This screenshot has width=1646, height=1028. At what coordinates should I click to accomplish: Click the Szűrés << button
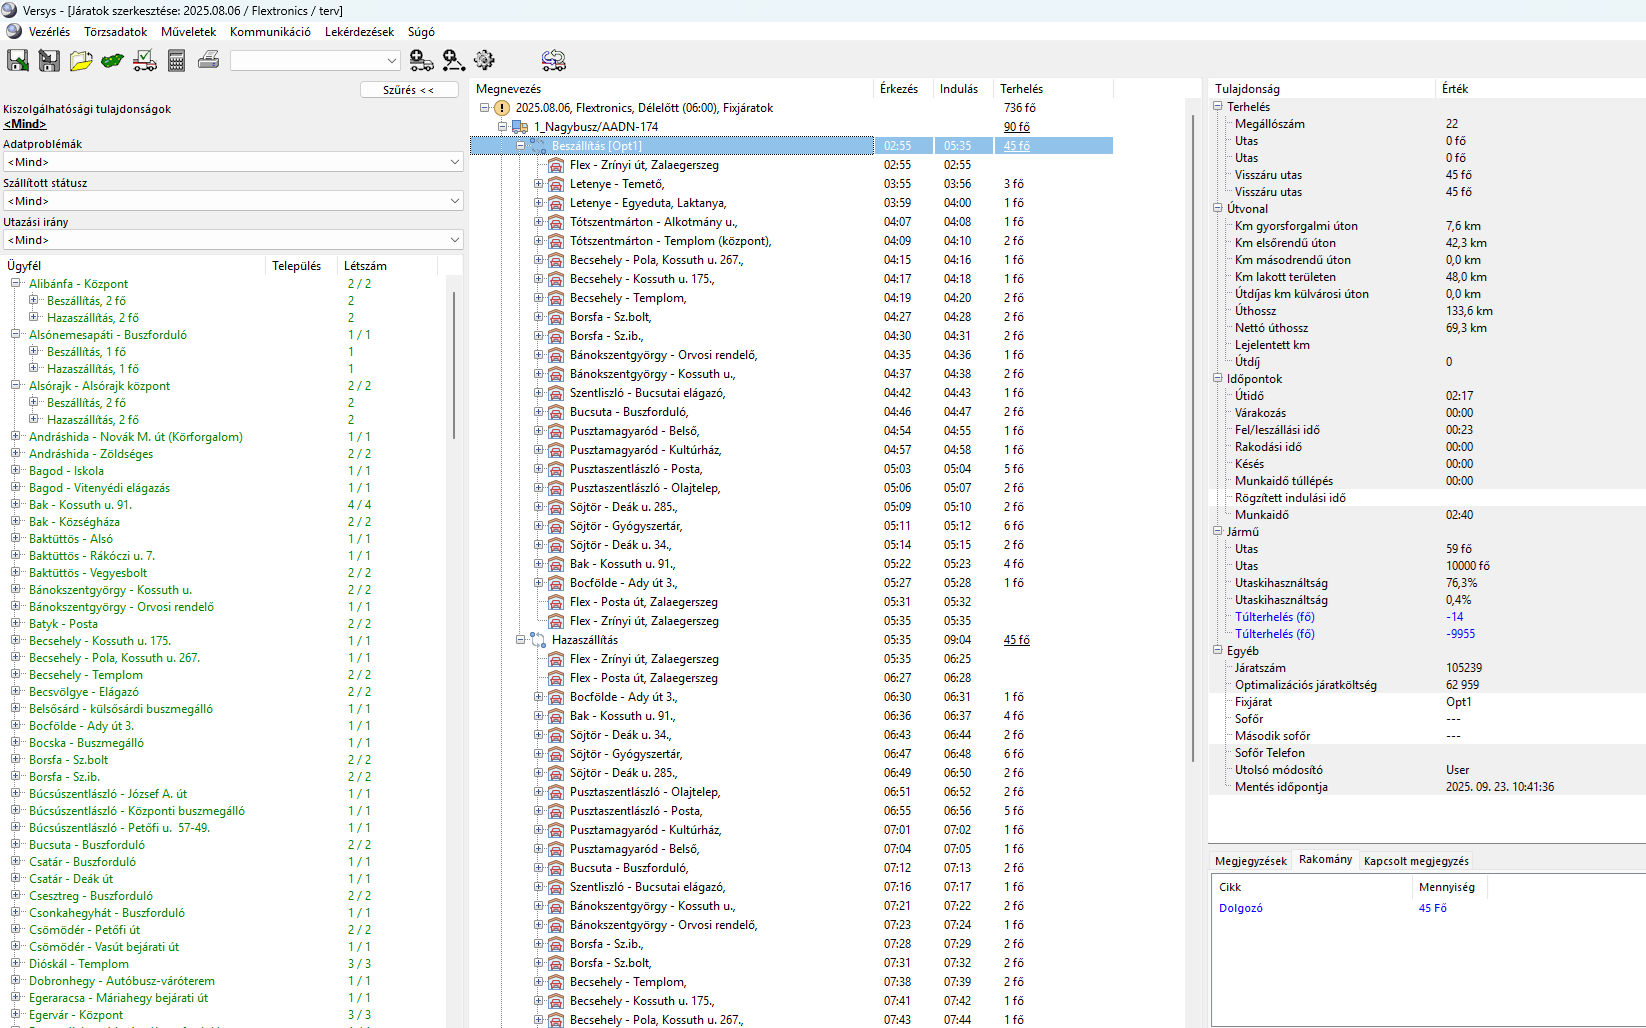pyautogui.click(x=409, y=90)
